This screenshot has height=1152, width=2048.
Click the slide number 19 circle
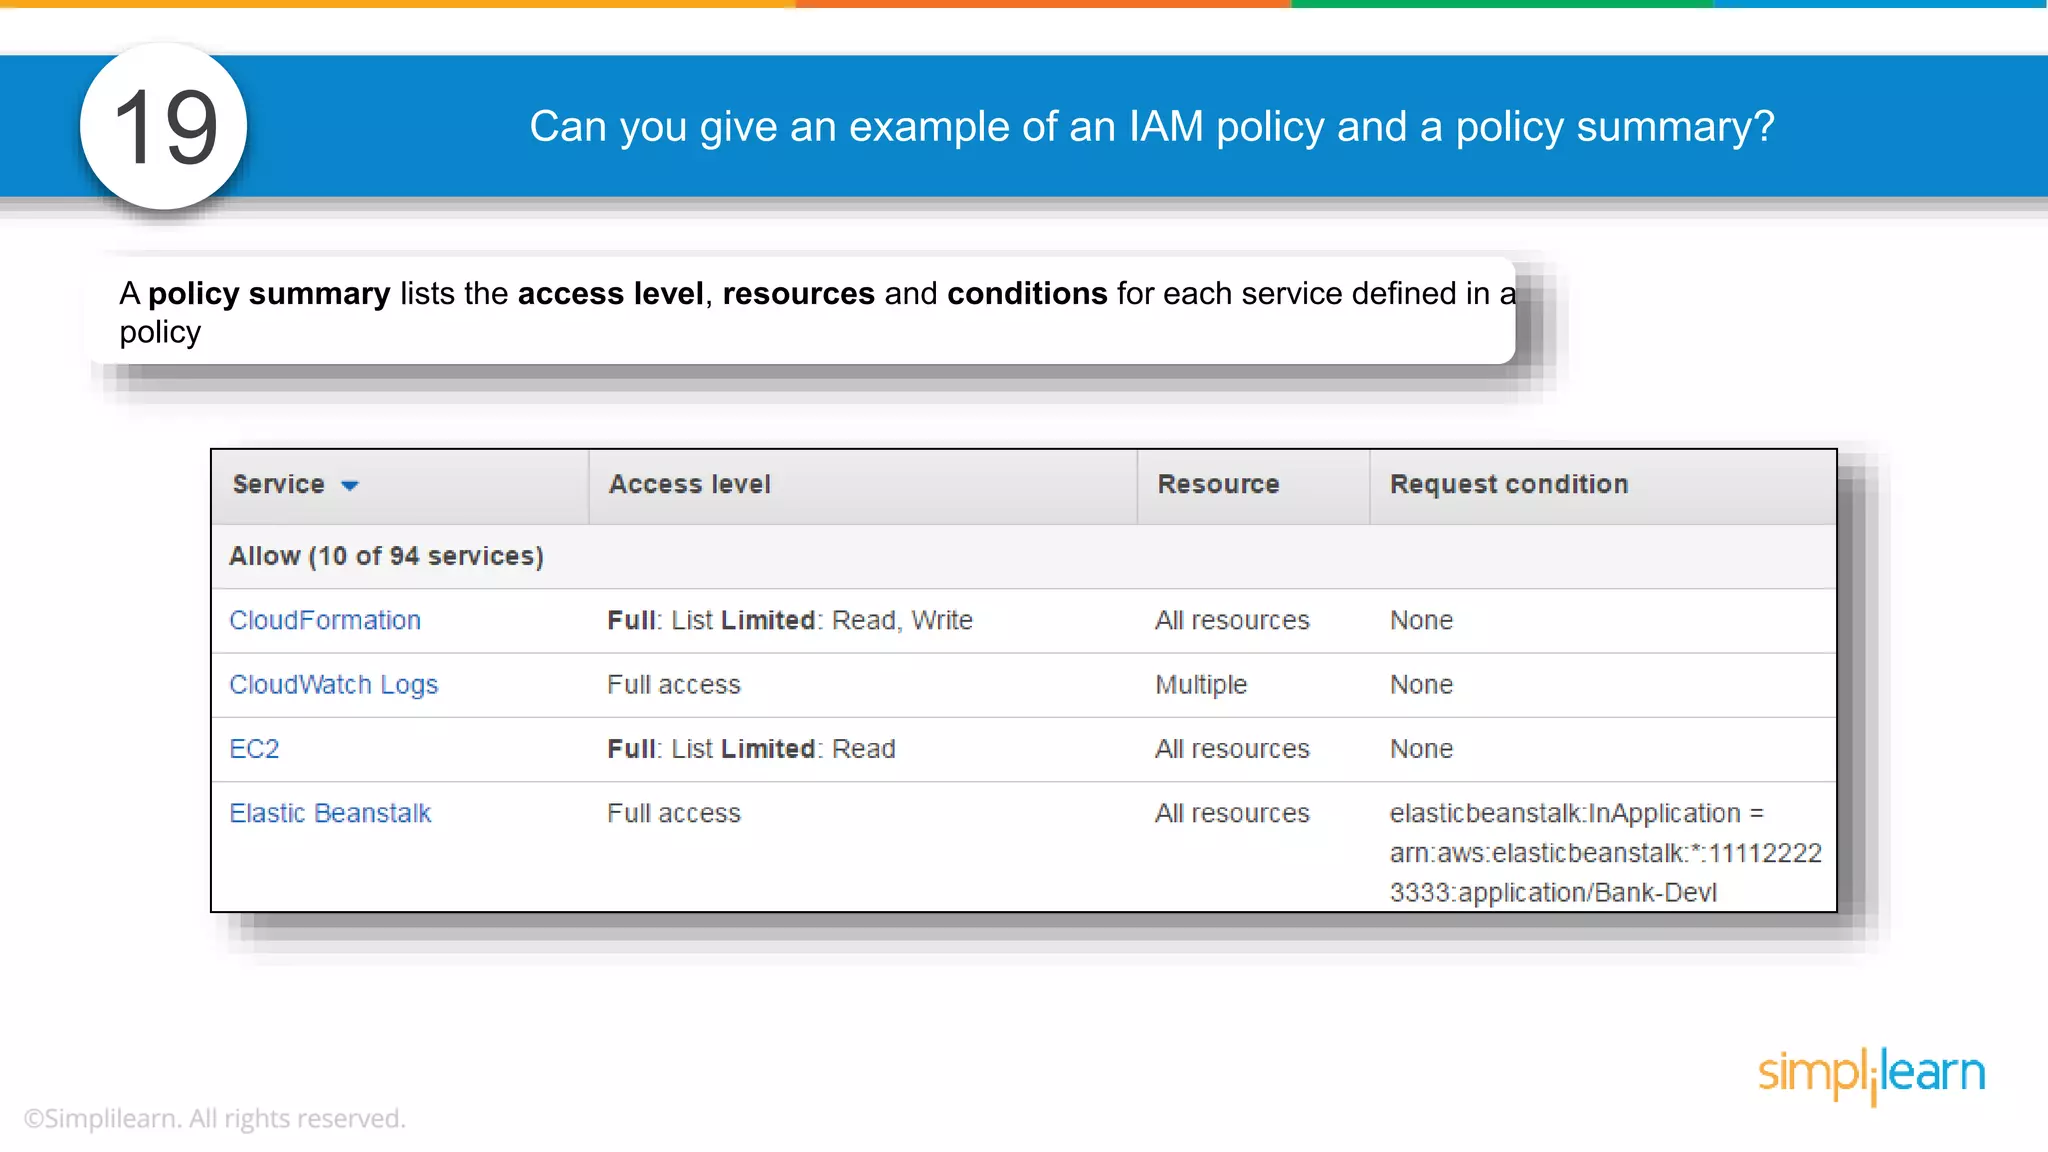coord(164,126)
